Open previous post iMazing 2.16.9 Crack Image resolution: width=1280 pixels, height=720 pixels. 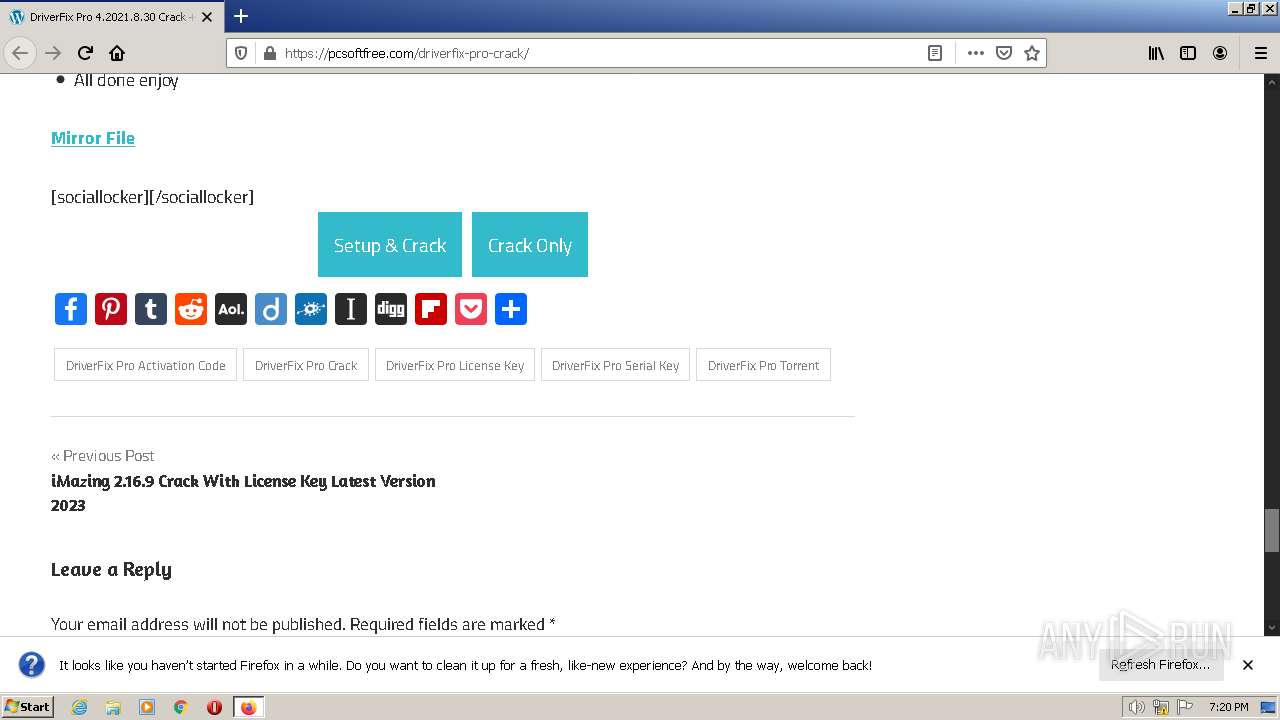[243, 493]
